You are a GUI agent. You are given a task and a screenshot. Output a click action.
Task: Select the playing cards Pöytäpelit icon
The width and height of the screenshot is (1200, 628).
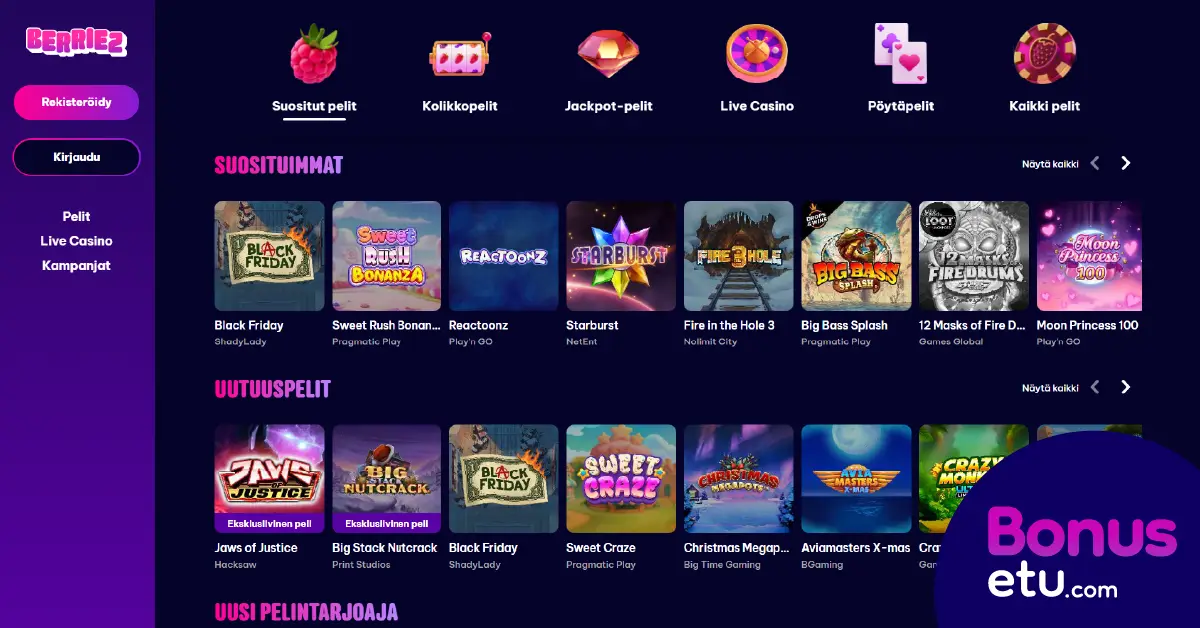[x=900, y=54]
